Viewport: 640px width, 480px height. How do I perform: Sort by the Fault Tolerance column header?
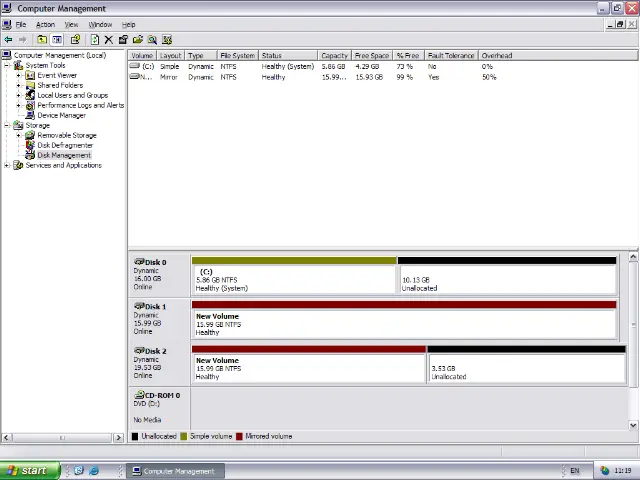point(451,56)
